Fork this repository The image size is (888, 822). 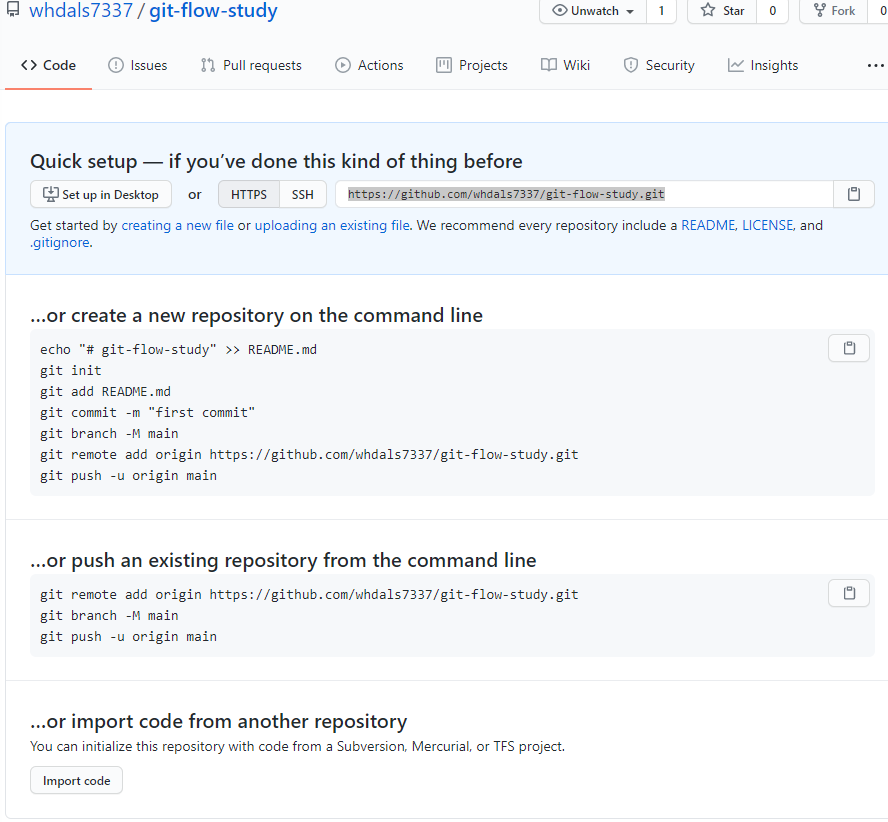pyautogui.click(x=834, y=11)
